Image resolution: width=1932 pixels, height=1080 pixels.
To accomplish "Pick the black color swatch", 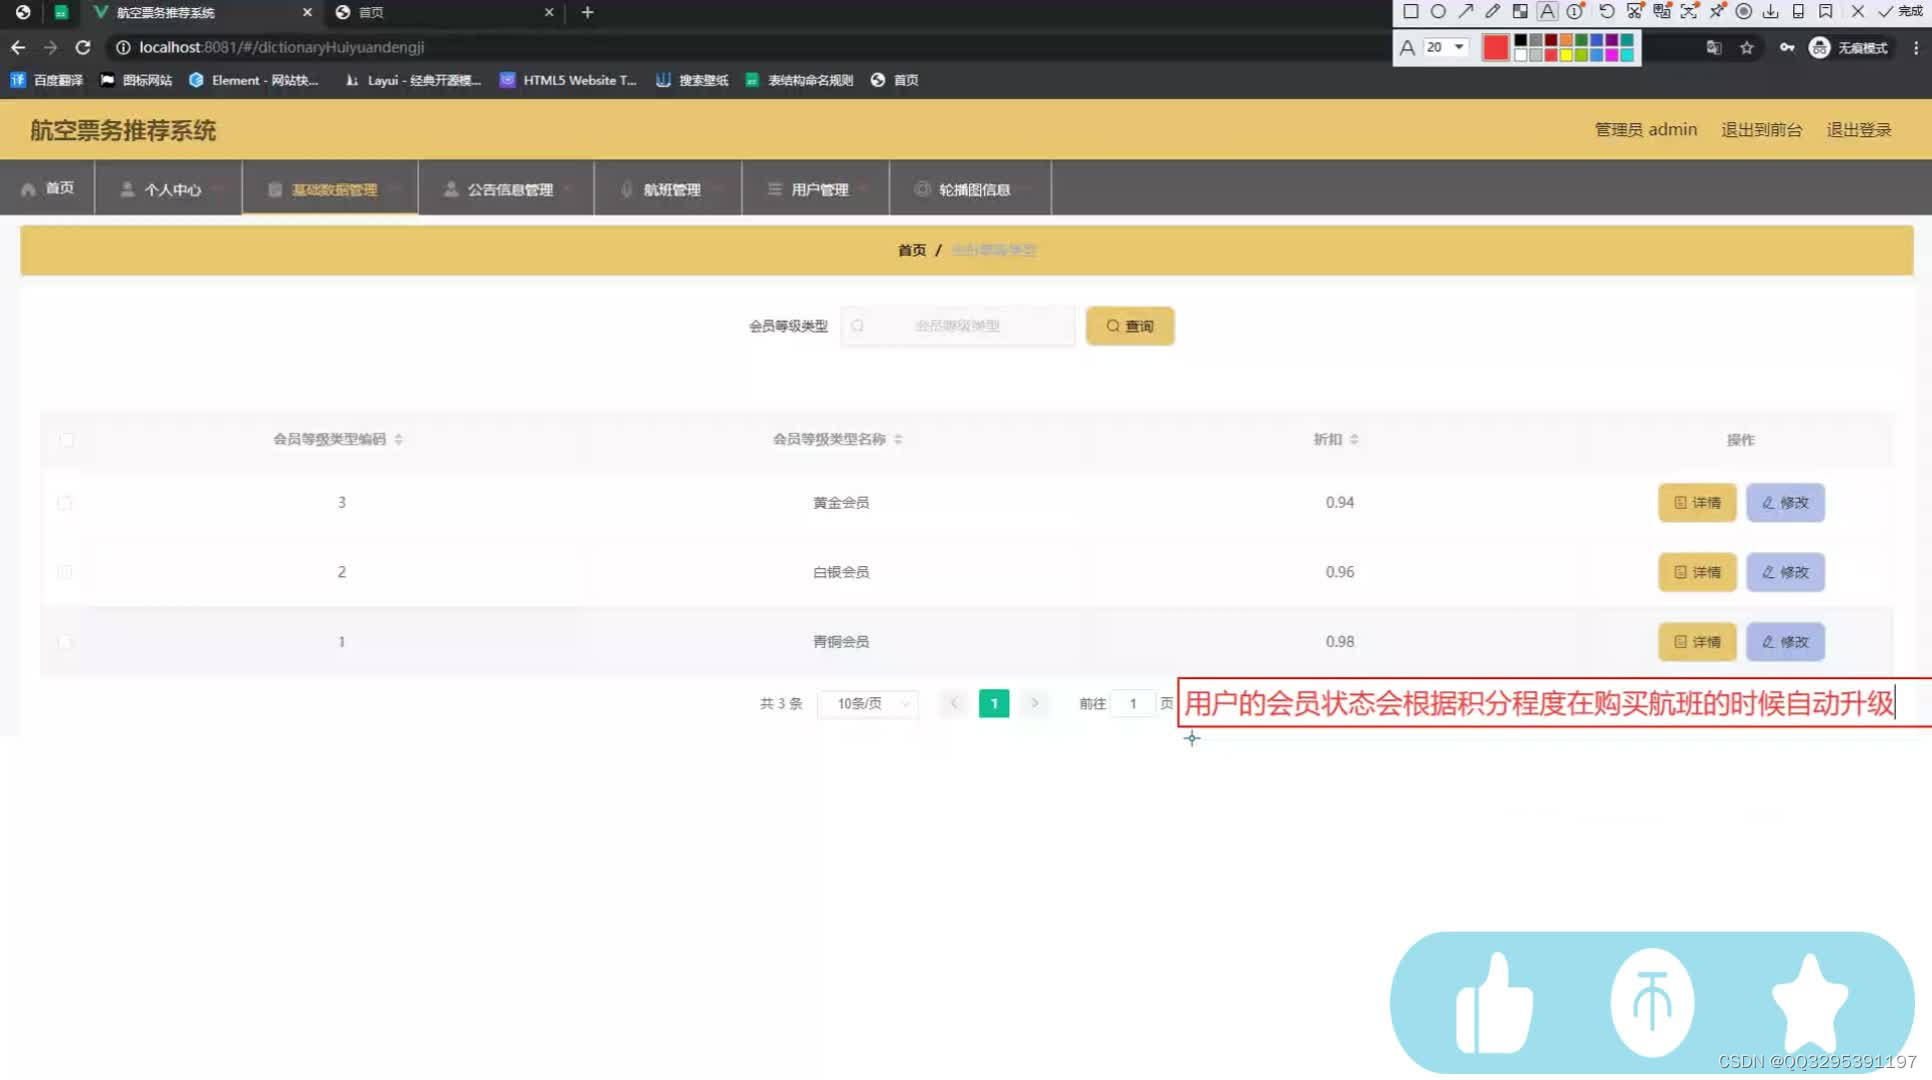I will (x=1520, y=41).
